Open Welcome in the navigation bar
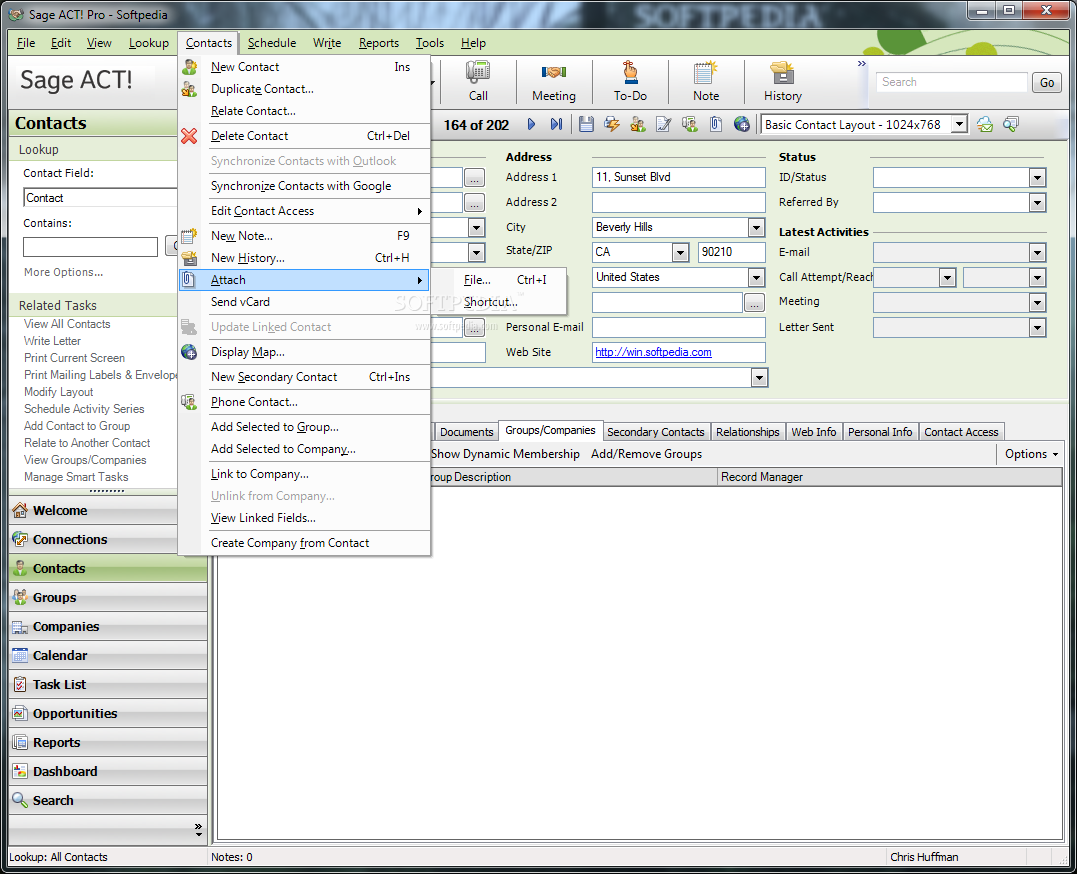The image size is (1077, 874). pyautogui.click(x=109, y=511)
